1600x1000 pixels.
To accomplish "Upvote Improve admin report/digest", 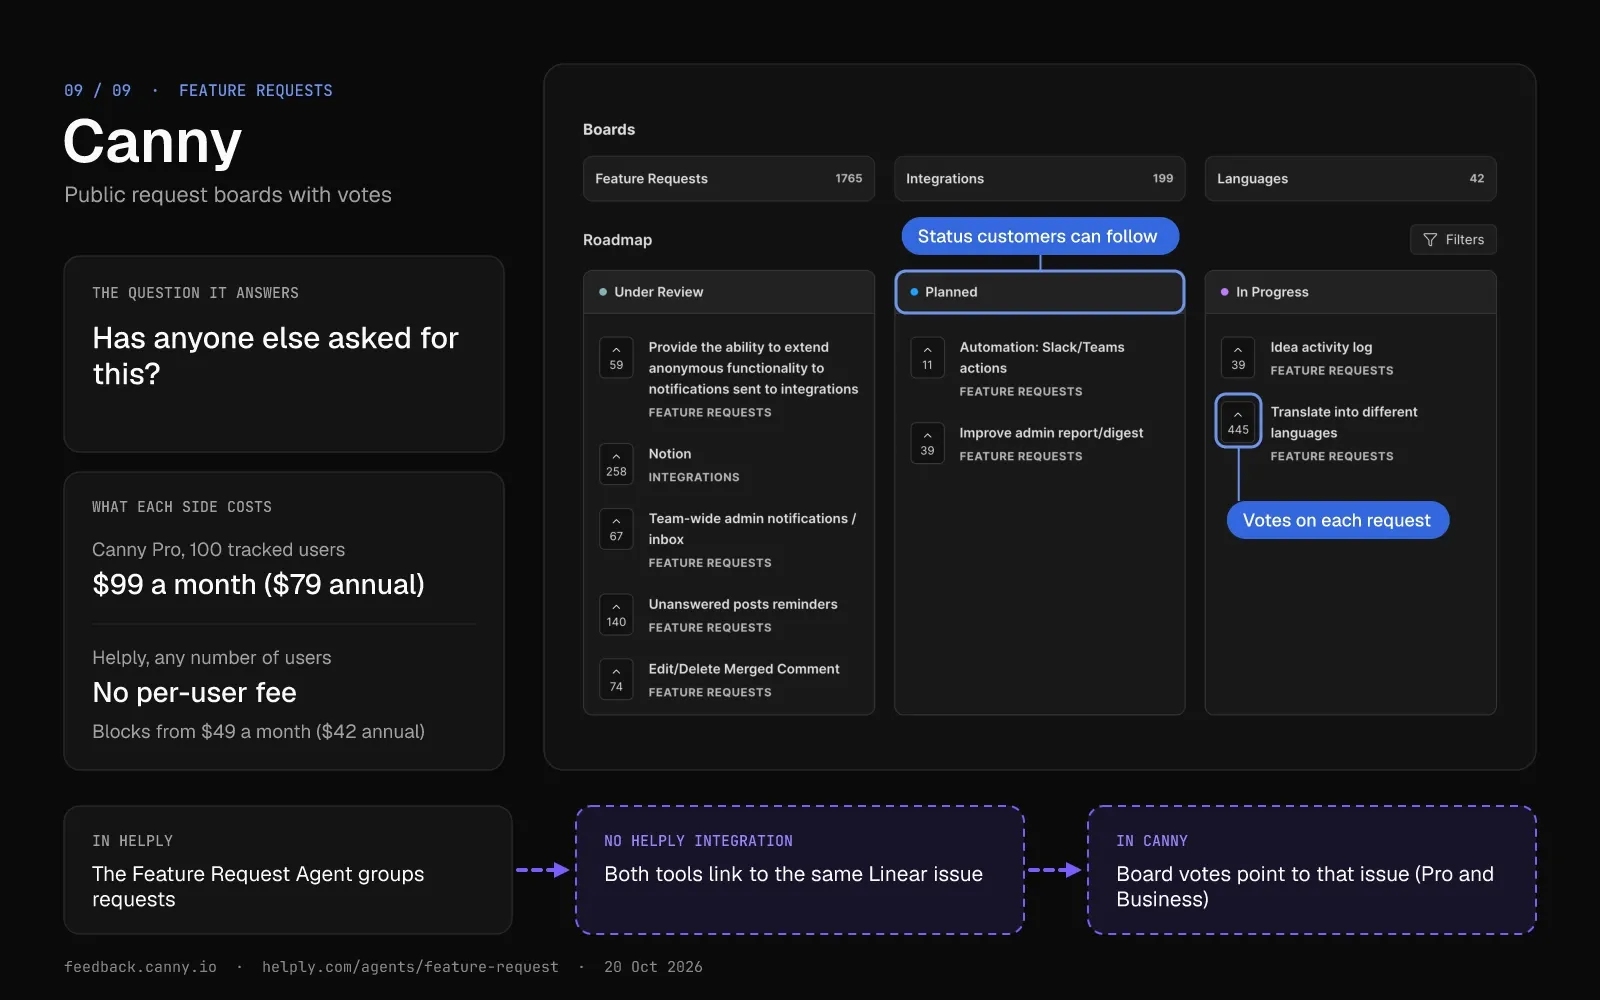I will [x=927, y=443].
